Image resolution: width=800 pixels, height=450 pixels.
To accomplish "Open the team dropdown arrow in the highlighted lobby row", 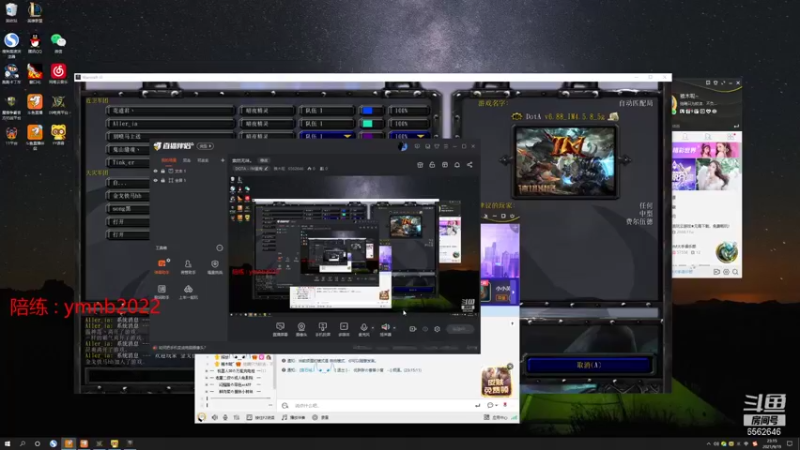I will (x=348, y=136).
